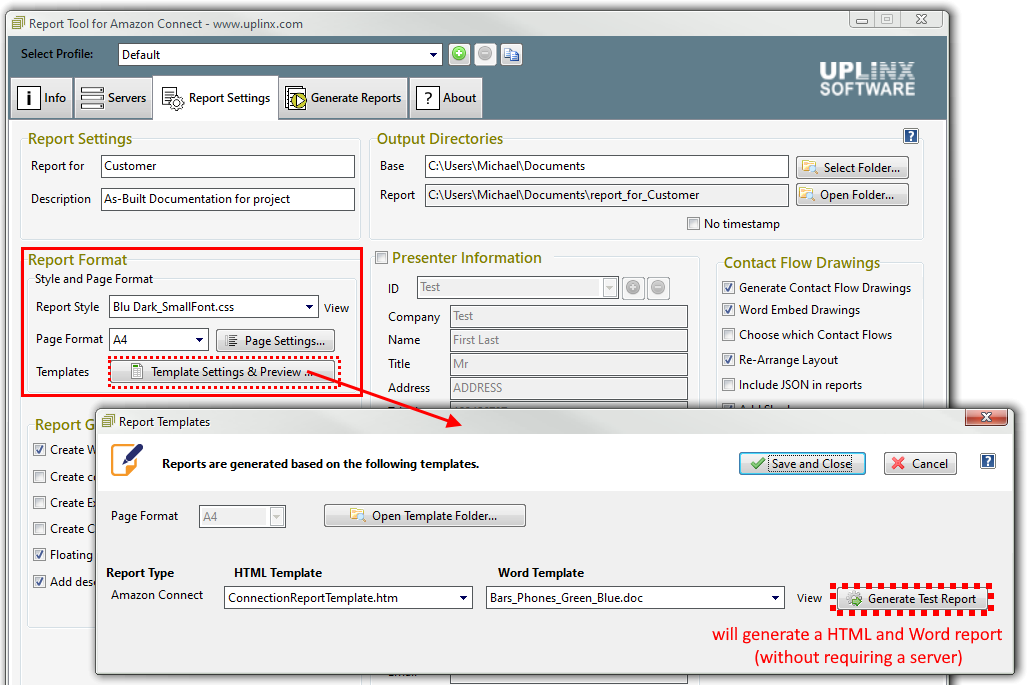
Task: Open the HTML Template dropdown
Action: pyautogui.click(x=464, y=598)
